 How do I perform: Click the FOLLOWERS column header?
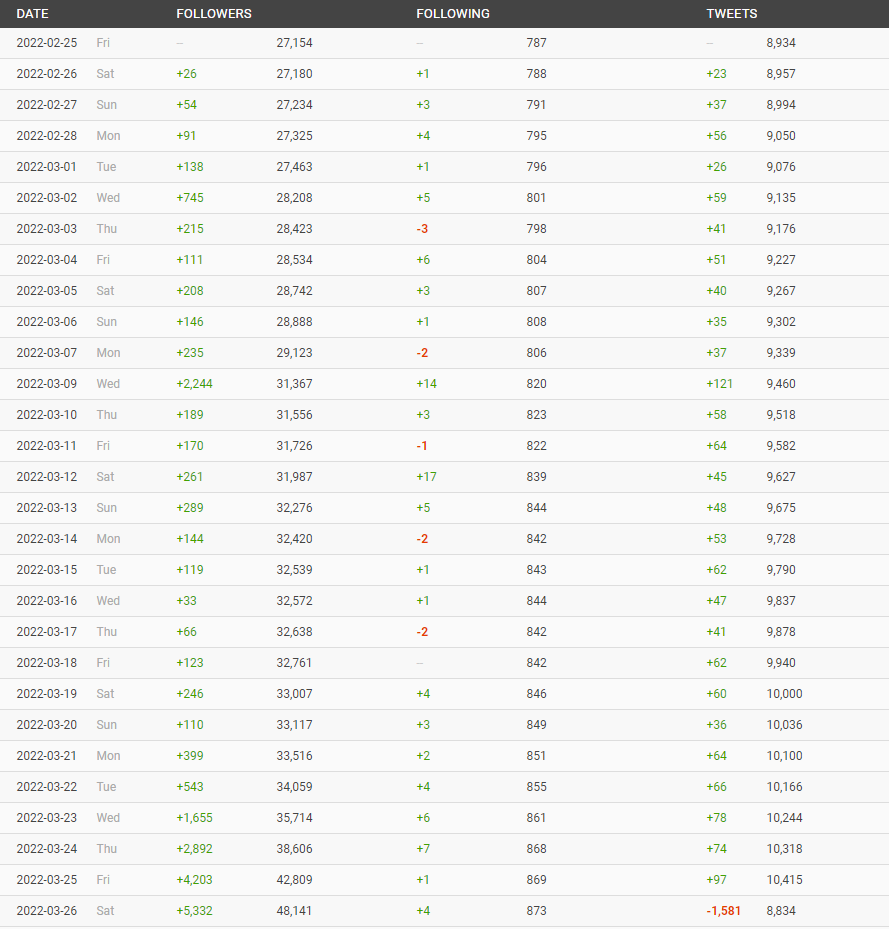pos(214,14)
